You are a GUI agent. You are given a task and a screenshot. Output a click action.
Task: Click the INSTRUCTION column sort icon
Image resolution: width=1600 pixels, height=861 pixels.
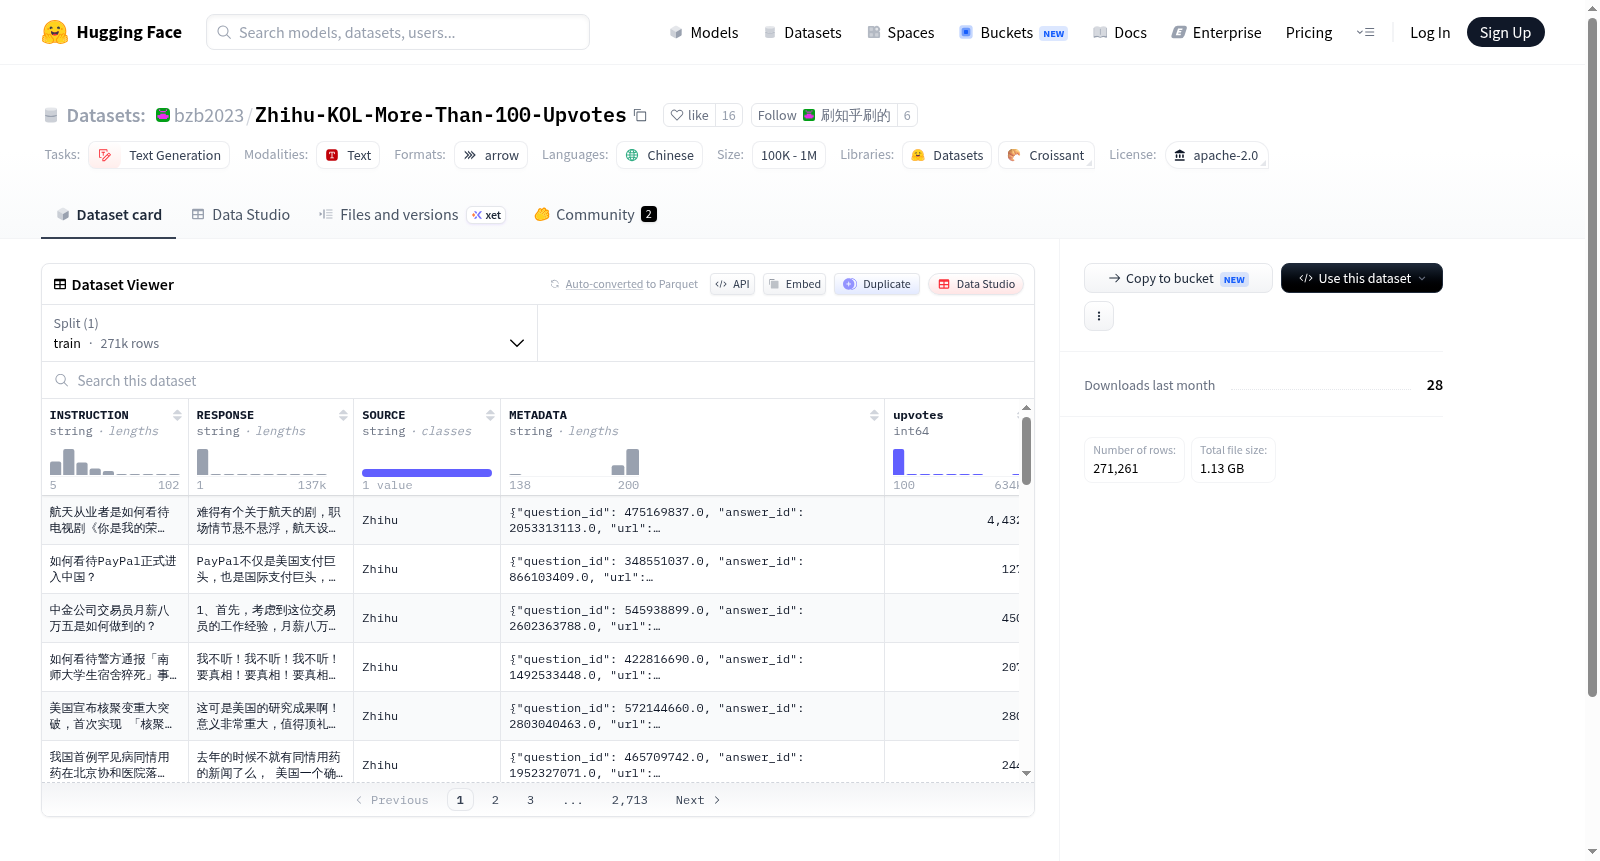click(x=177, y=415)
